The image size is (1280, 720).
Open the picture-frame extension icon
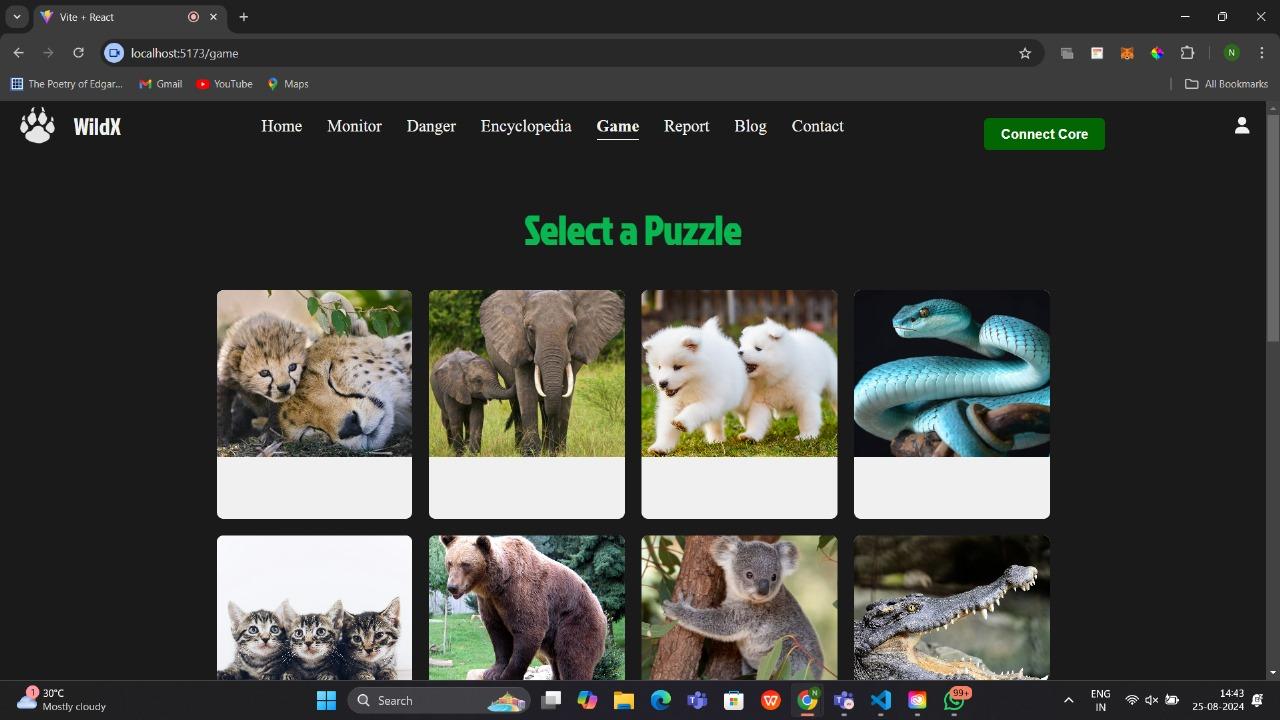1097,53
